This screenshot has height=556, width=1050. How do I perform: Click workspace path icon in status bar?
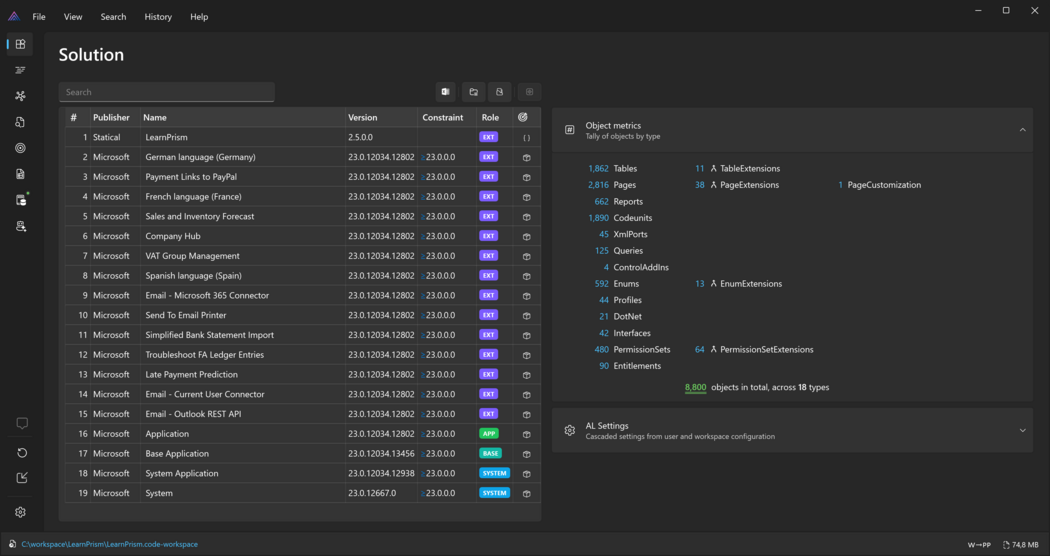[x=13, y=545]
